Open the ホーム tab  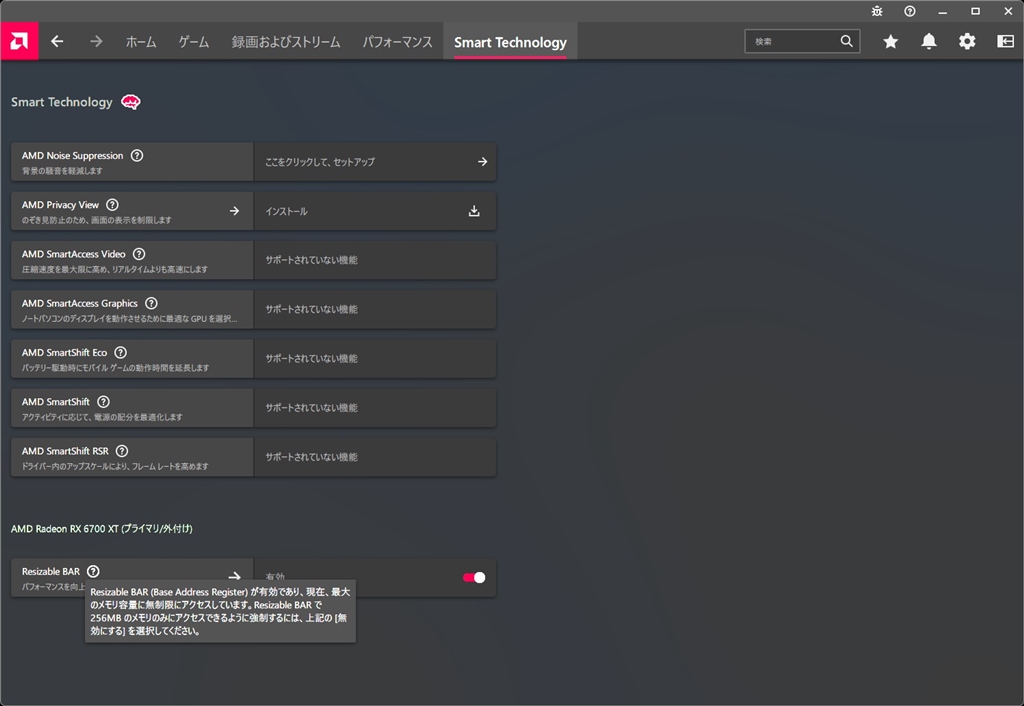[x=141, y=42]
